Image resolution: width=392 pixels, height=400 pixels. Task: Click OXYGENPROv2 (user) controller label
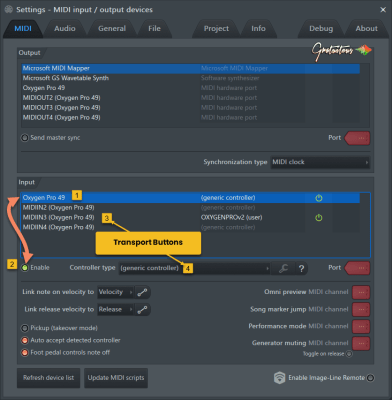click(x=232, y=218)
